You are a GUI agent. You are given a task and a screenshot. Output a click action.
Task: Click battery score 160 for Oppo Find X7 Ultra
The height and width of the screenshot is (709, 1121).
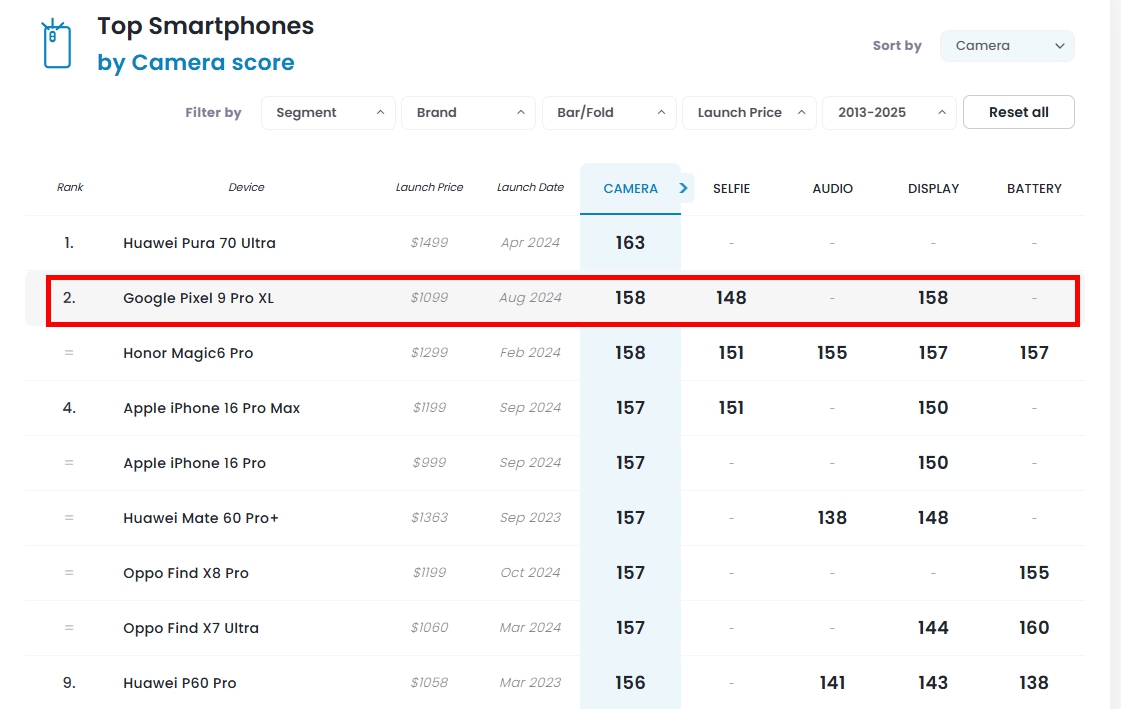point(1034,628)
